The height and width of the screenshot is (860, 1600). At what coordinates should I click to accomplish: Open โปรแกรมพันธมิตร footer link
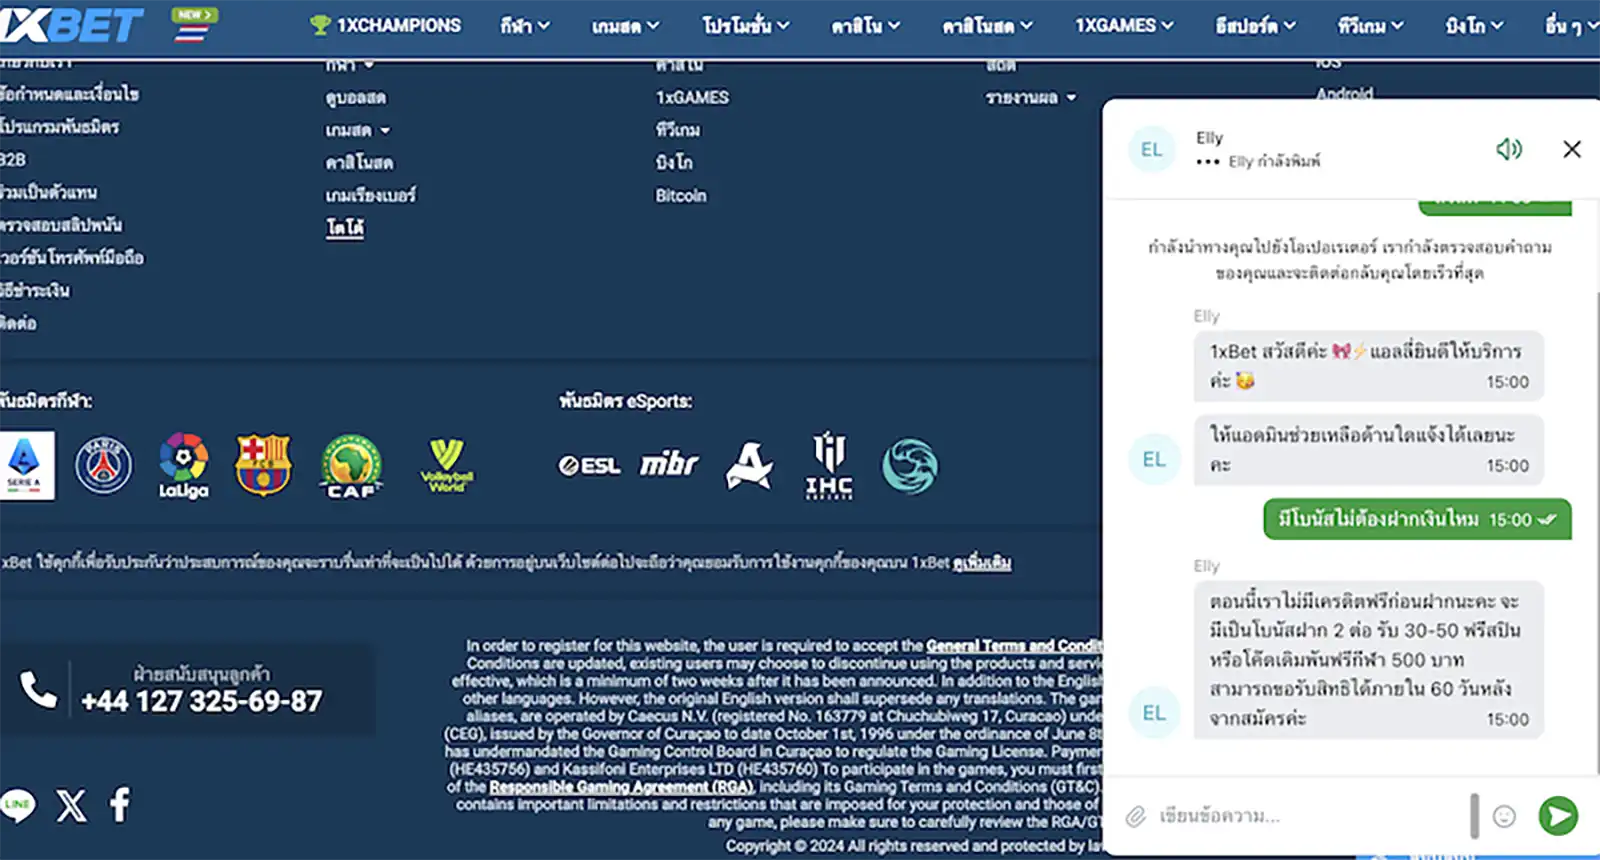click(x=59, y=127)
